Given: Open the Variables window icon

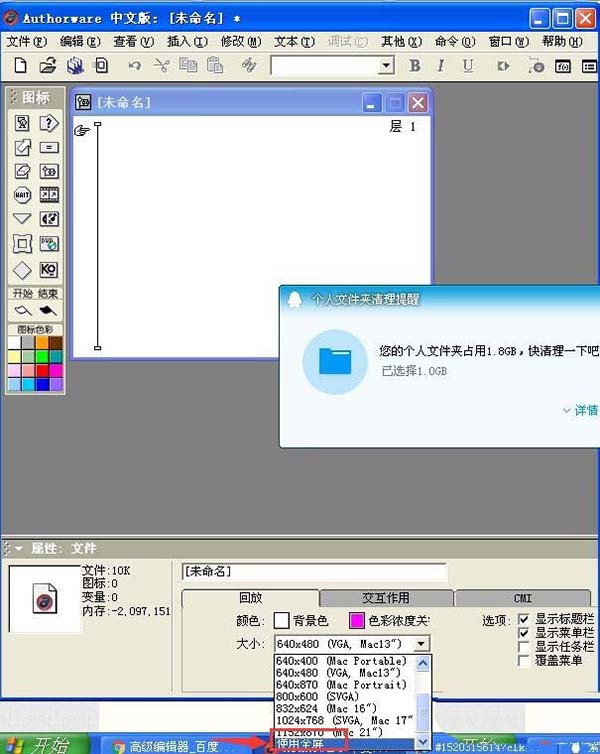Looking at the screenshot, I should [x=589, y=66].
